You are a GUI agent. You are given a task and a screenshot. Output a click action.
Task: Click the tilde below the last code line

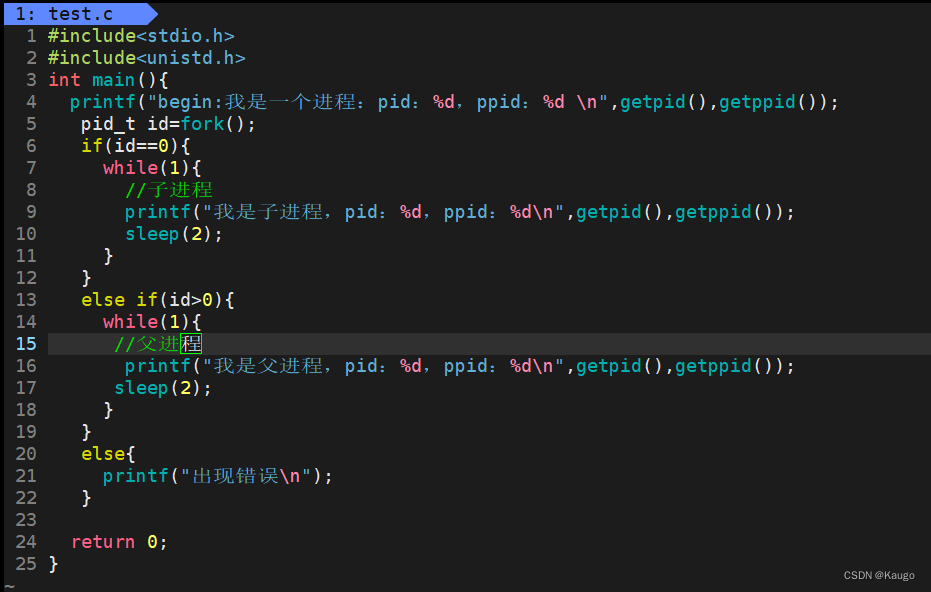coord(8,585)
